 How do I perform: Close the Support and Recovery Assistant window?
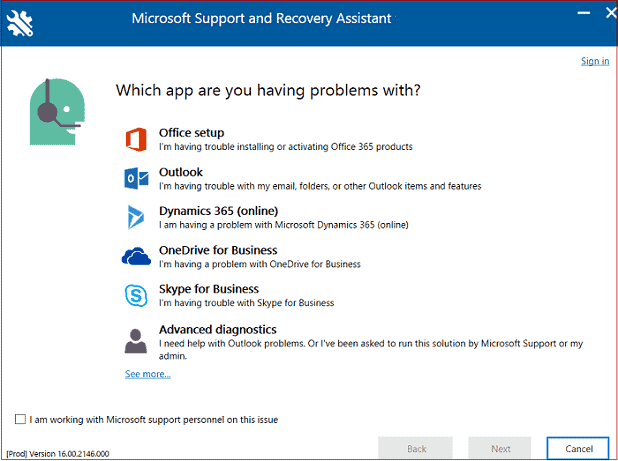pyautogui.click(x=611, y=13)
